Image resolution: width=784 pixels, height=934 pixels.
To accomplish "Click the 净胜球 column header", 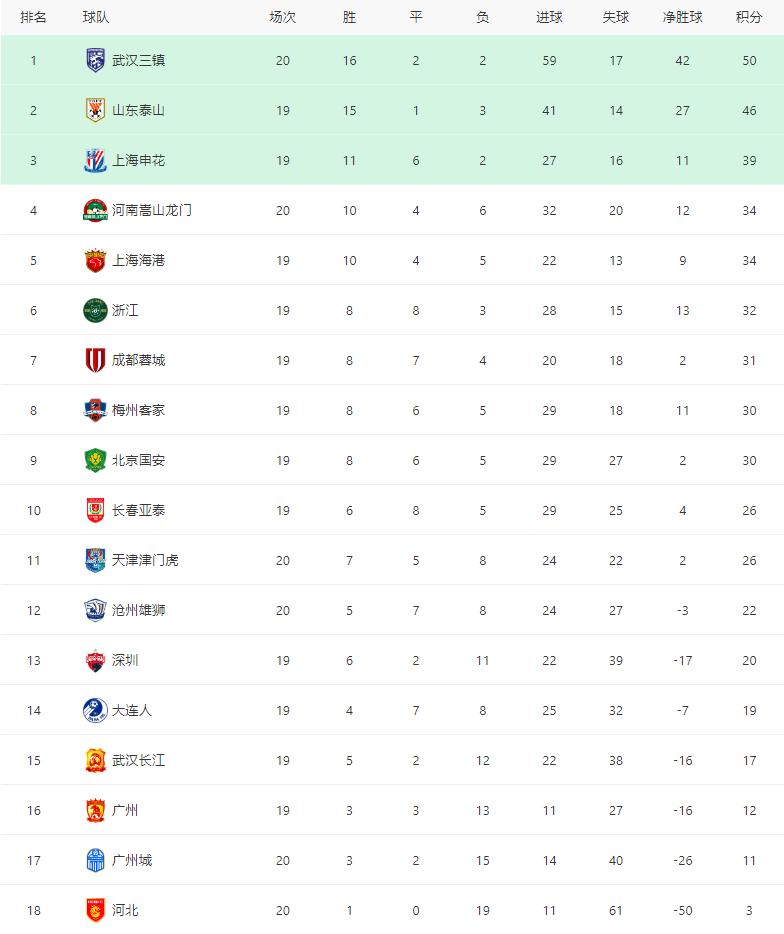I will [682, 17].
